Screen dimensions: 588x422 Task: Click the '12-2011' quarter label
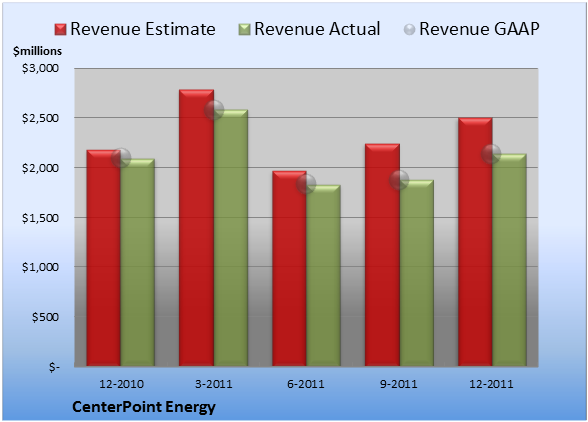click(491, 384)
